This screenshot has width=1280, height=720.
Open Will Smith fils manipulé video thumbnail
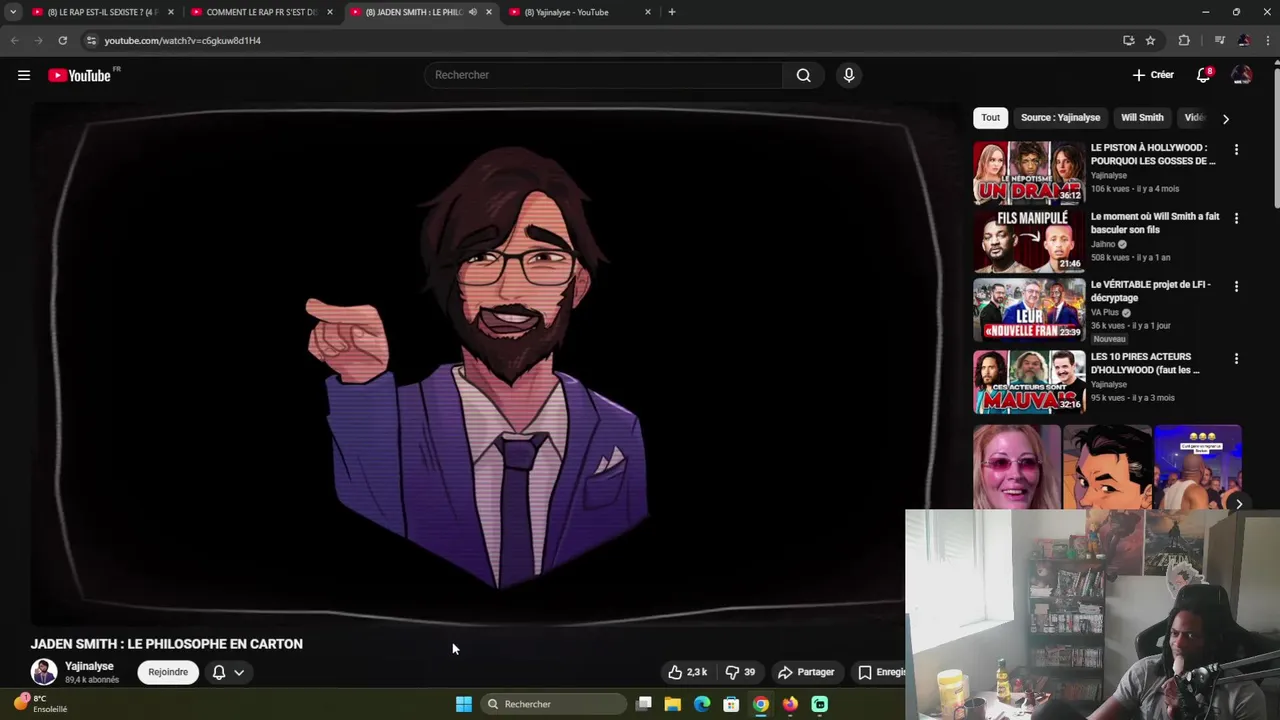[1029, 241]
